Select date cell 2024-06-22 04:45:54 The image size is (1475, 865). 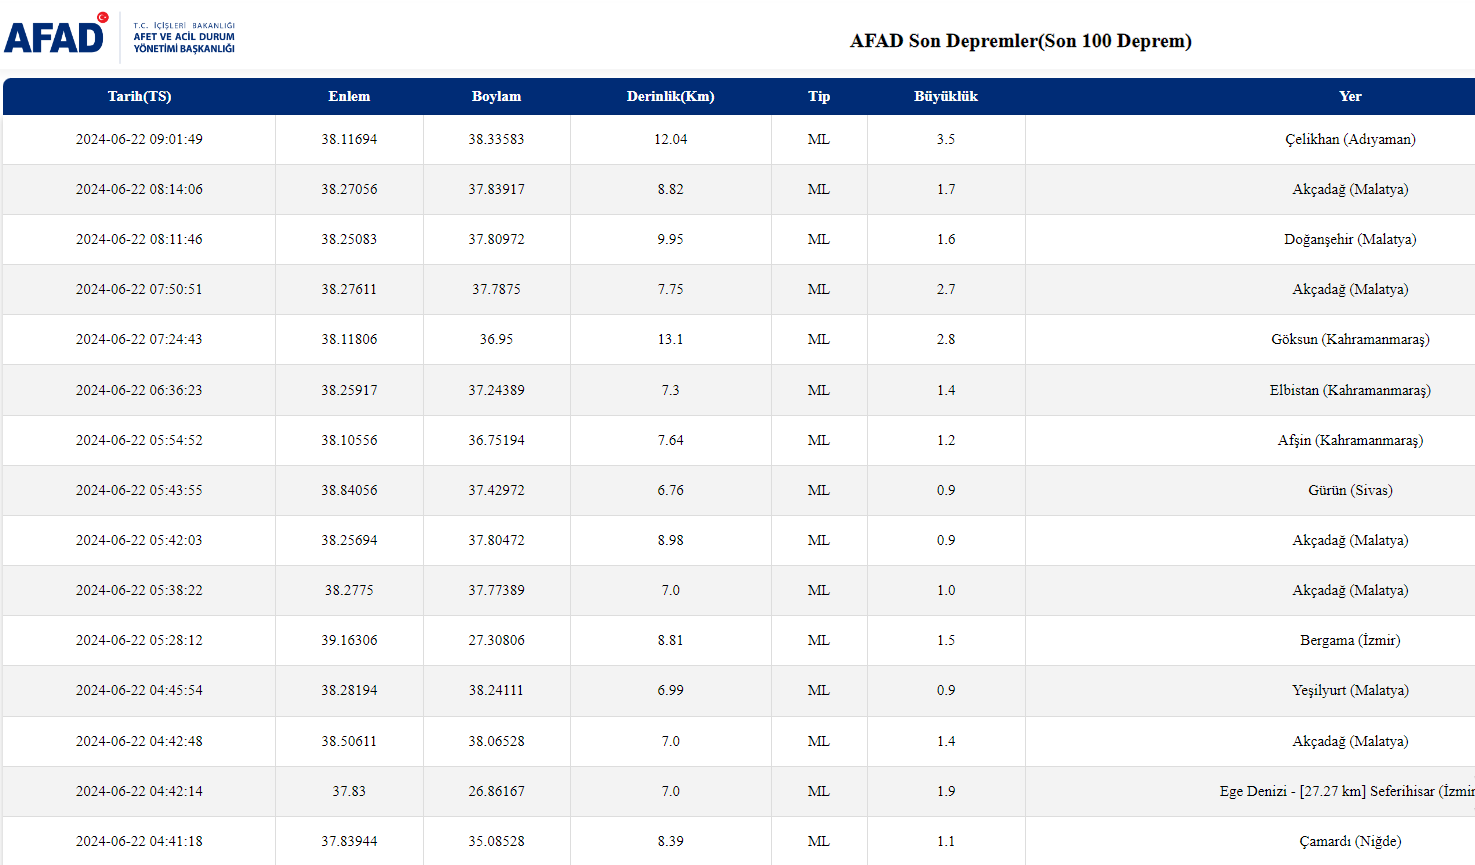pos(139,690)
